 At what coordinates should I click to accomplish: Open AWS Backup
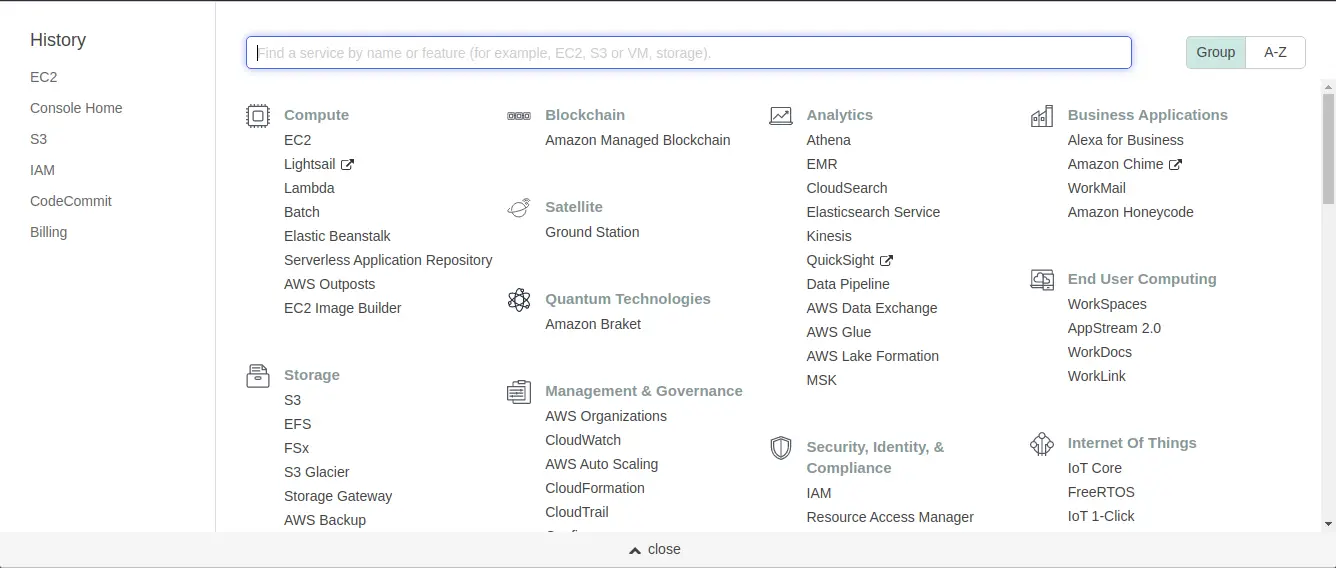point(325,520)
